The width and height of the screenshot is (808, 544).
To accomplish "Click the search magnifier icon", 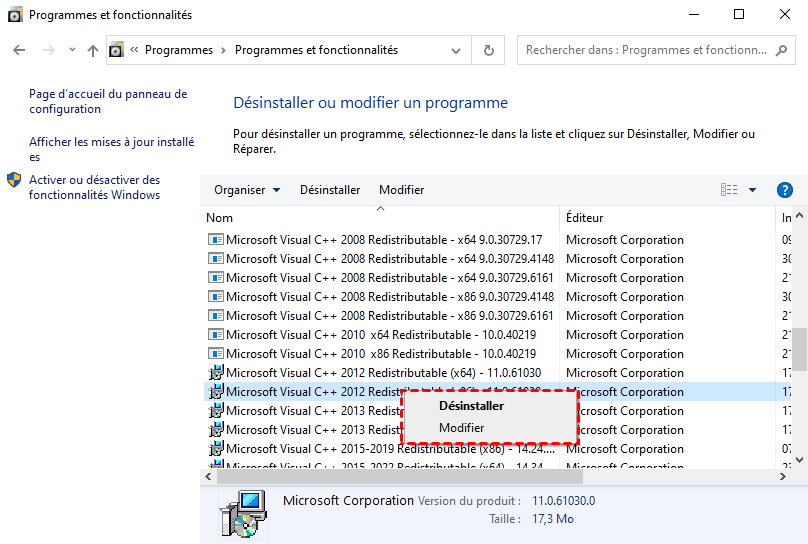I will (x=781, y=50).
